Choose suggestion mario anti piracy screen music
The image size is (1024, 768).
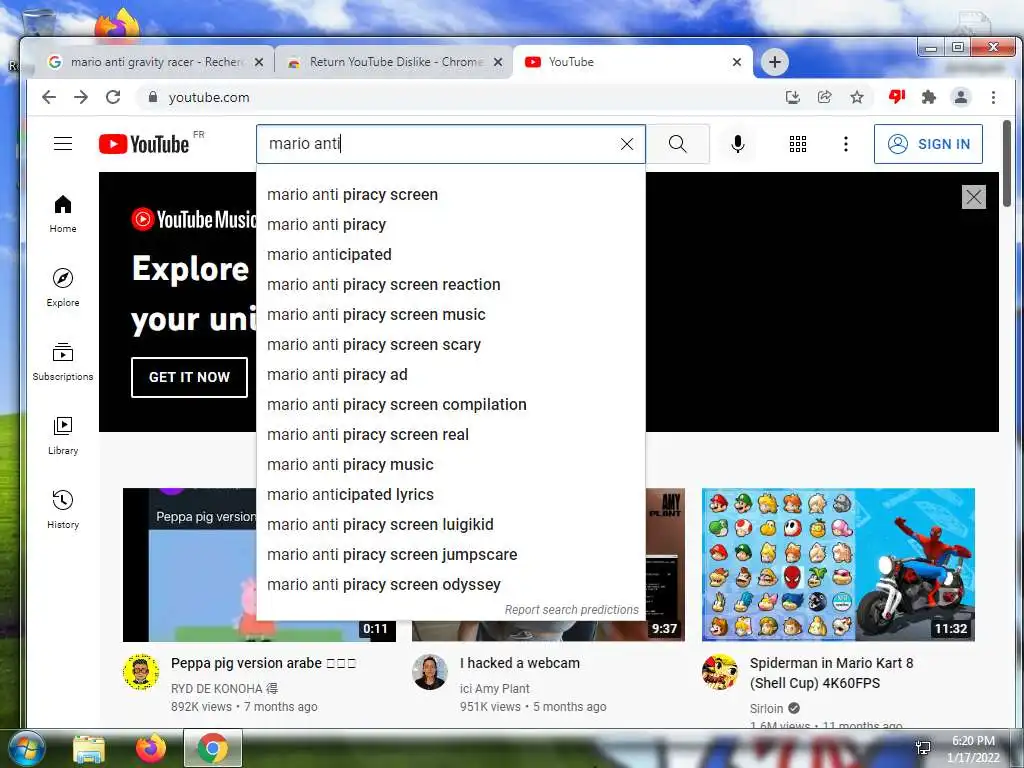pos(451,315)
